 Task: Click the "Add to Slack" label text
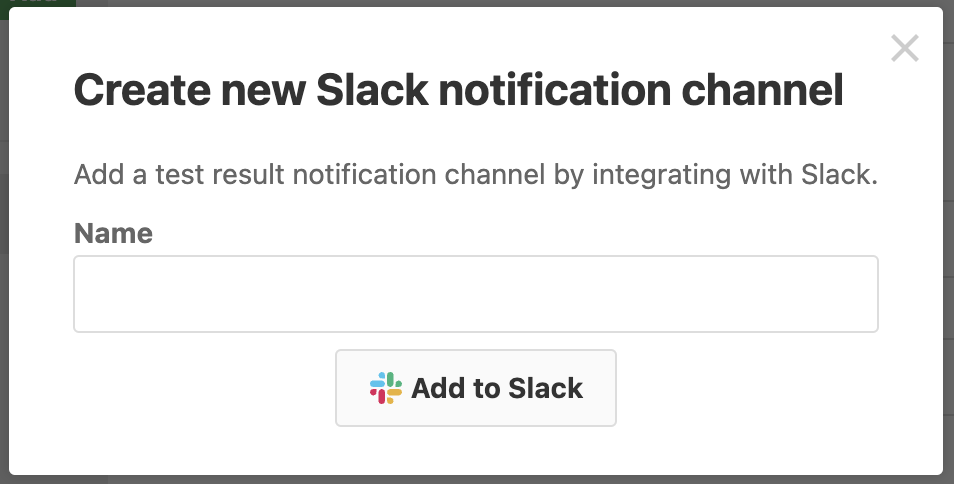pyautogui.click(x=497, y=389)
